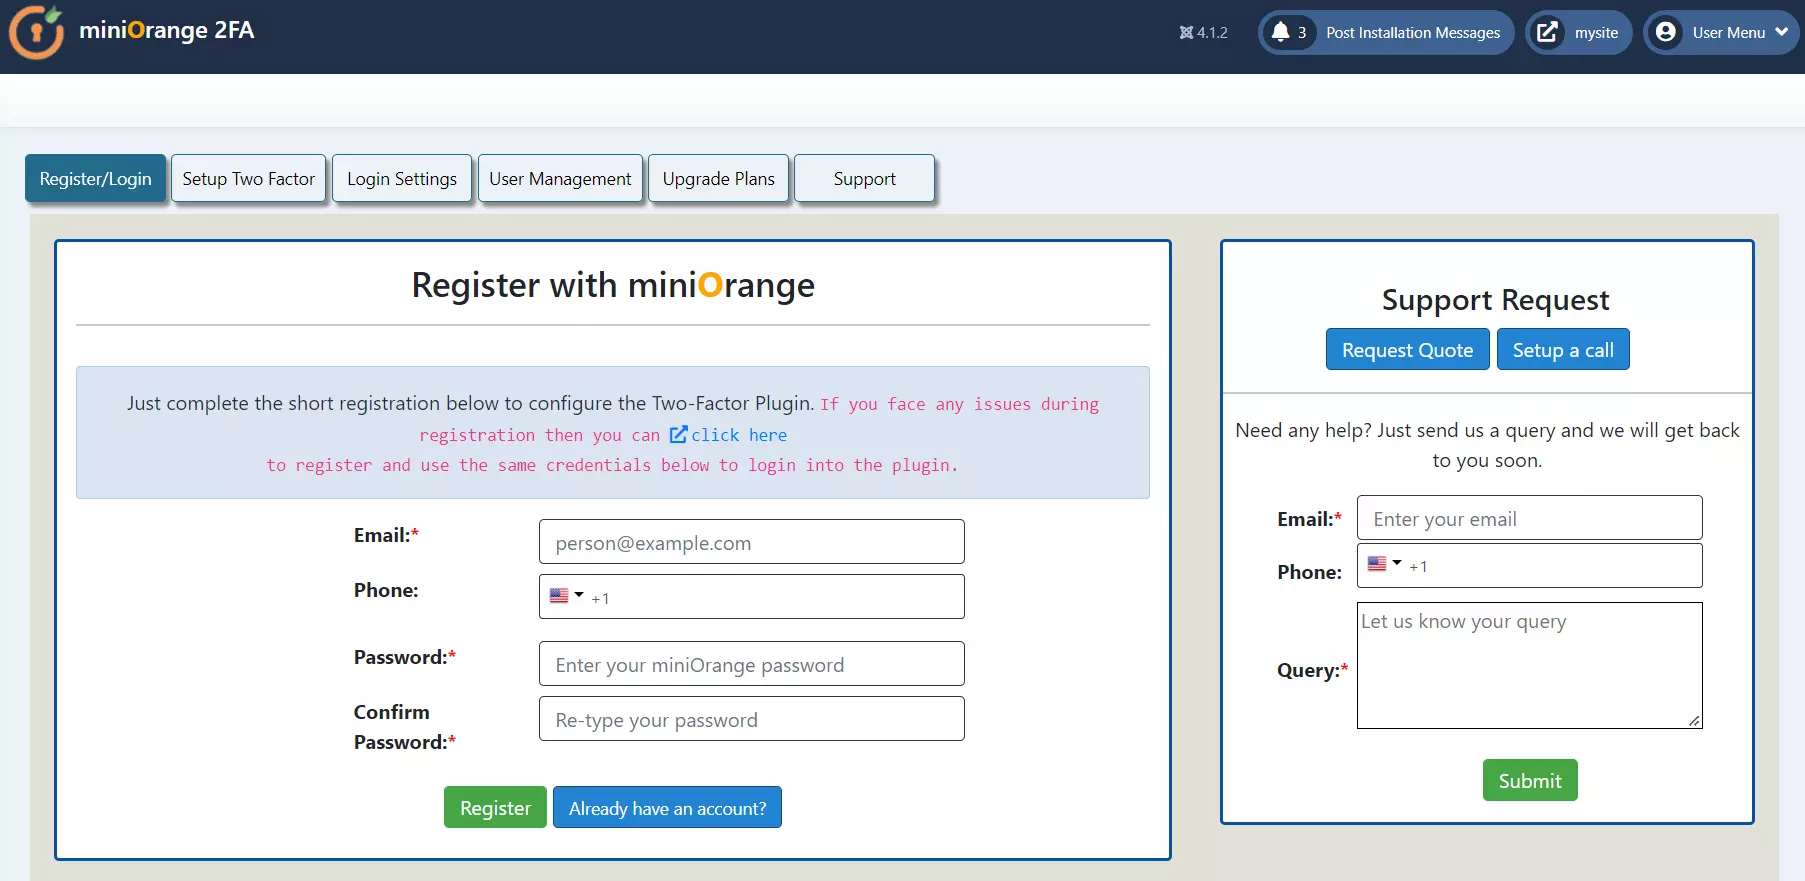Viewport: 1805px width, 881px height.
Task: Click the User Menu avatar icon
Action: pyautogui.click(x=1666, y=32)
